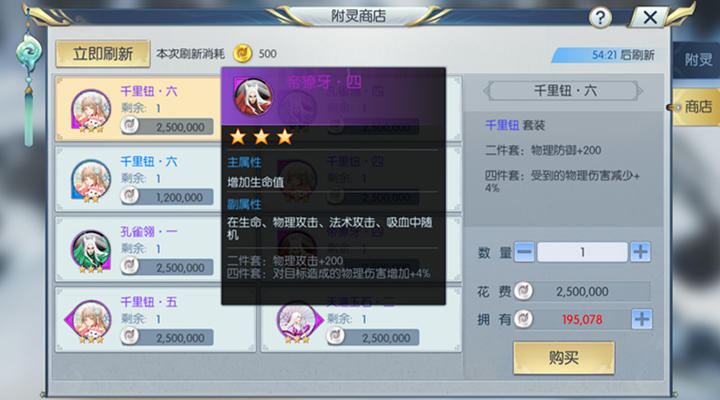
Task: Go to previous item with left arrow
Action: (x=487, y=91)
